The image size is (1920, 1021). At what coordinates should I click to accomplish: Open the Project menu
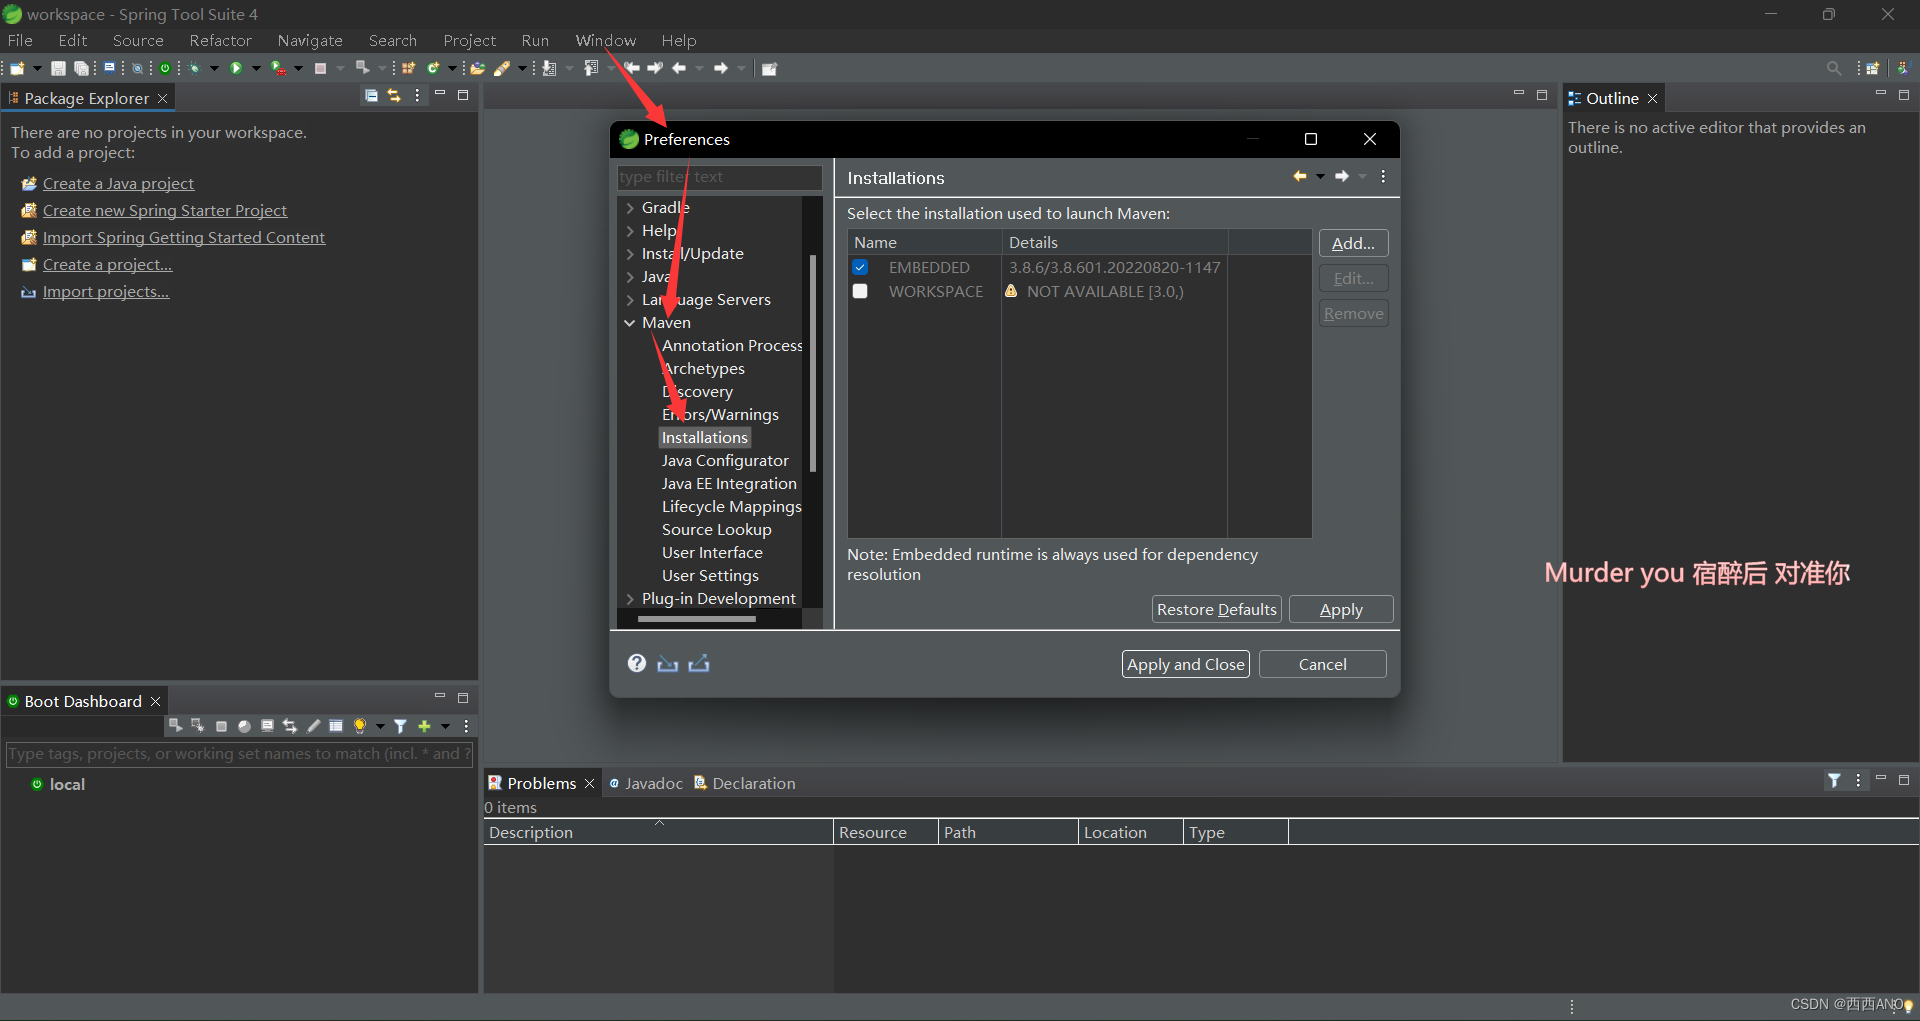469,40
